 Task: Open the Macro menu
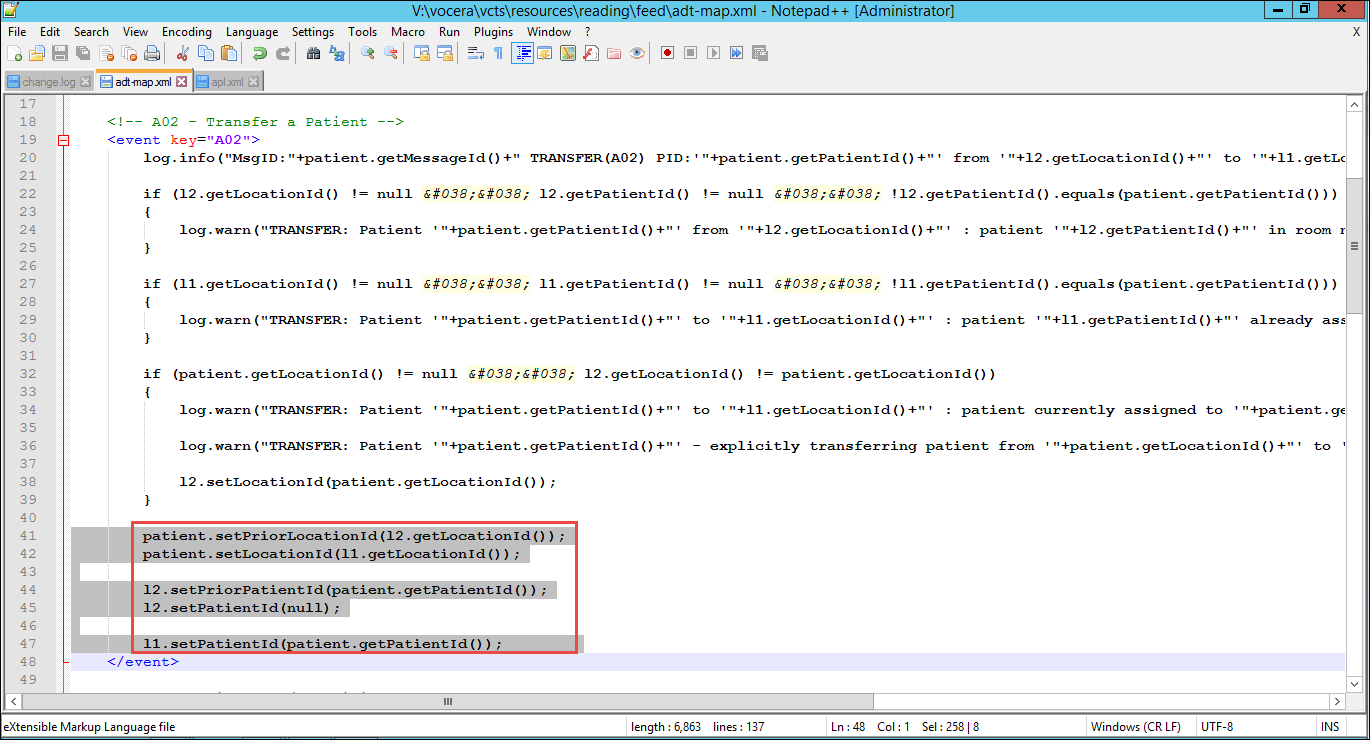(408, 32)
